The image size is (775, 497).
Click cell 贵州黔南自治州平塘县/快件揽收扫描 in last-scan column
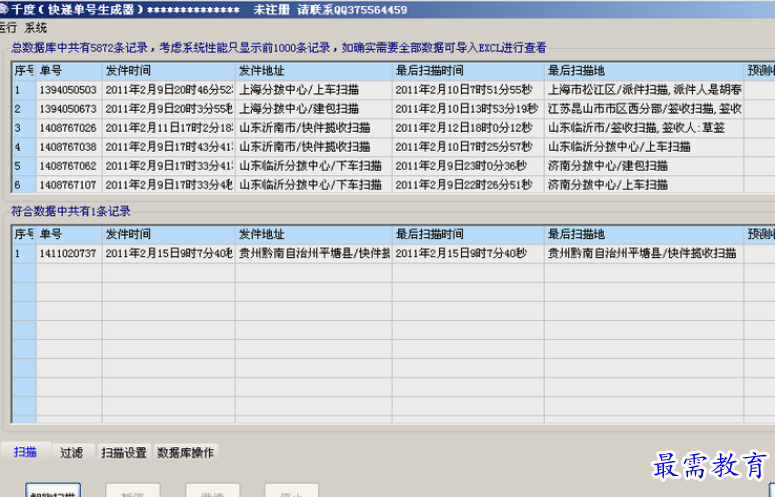coord(644,253)
